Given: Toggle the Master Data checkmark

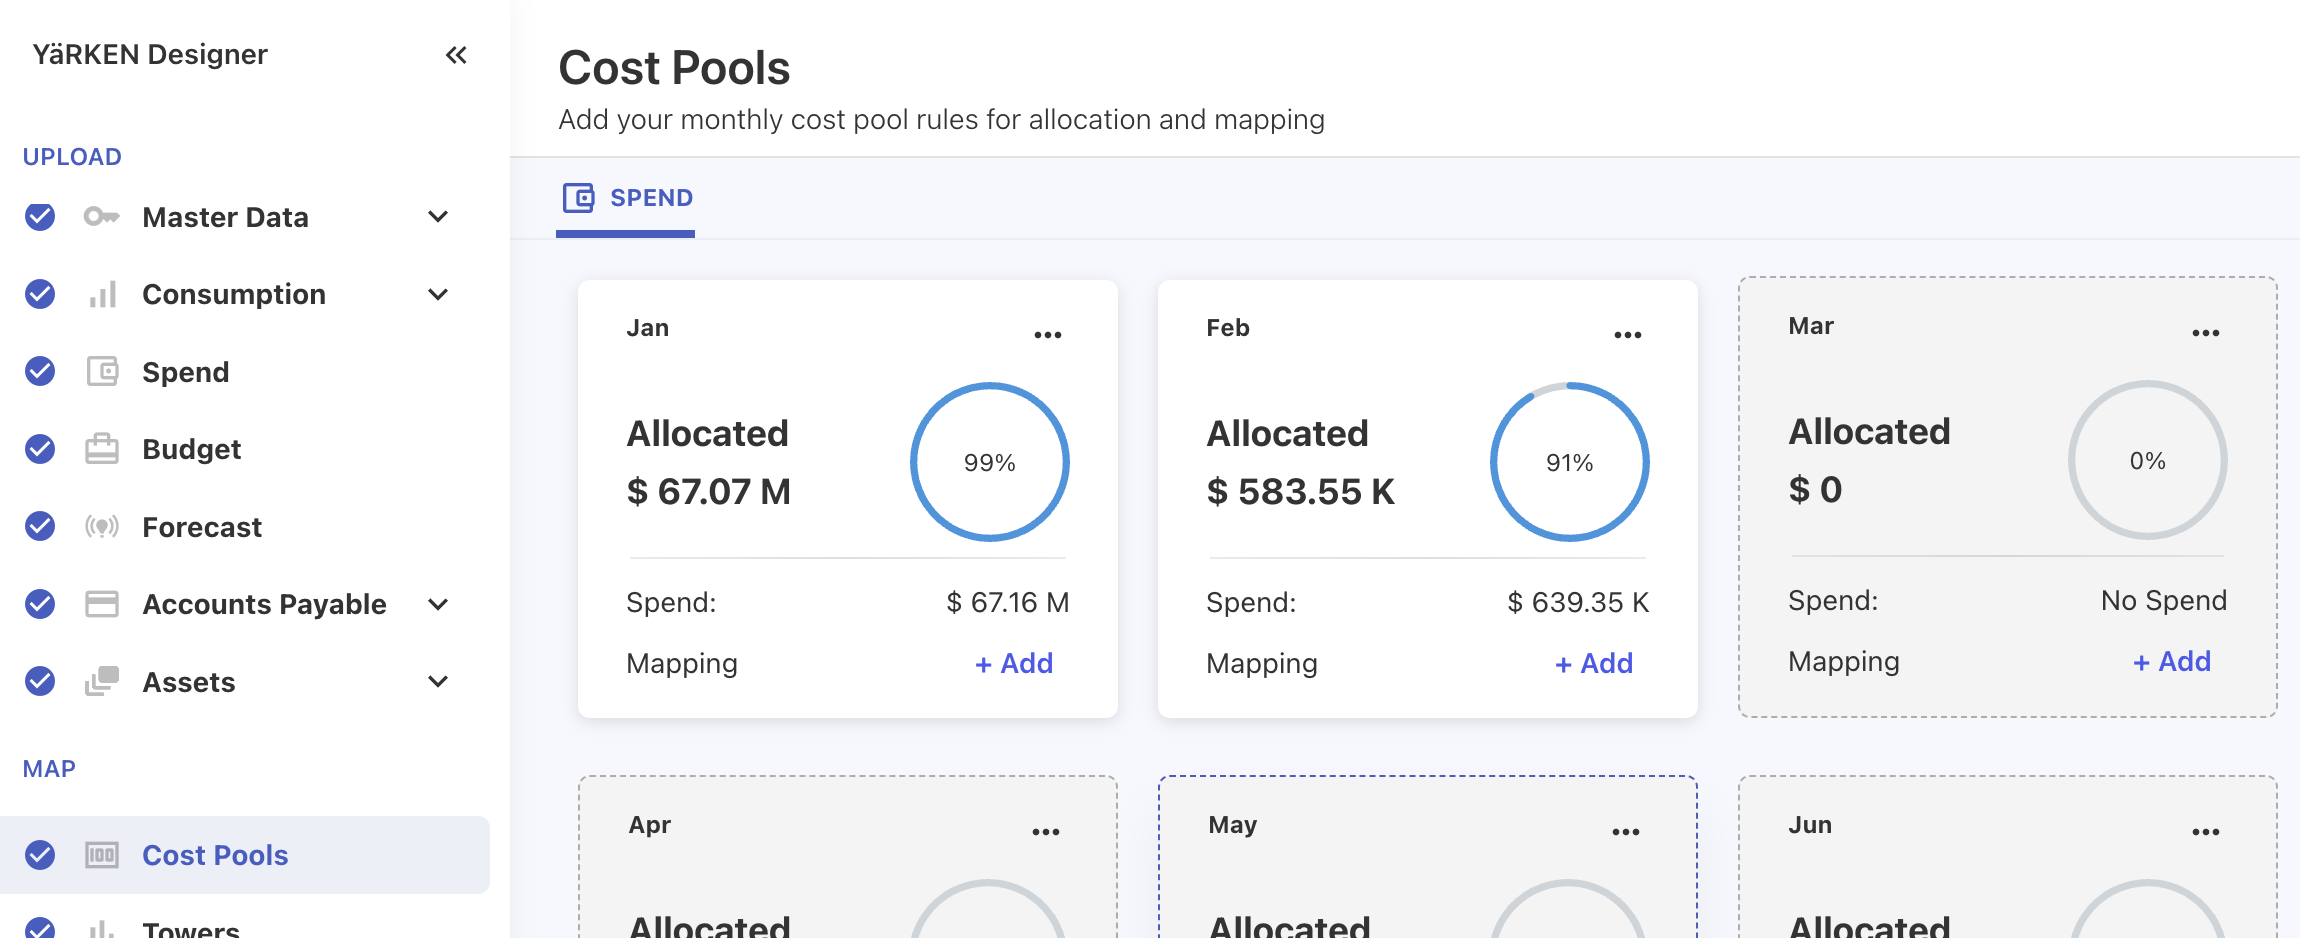Looking at the screenshot, I should [40, 217].
